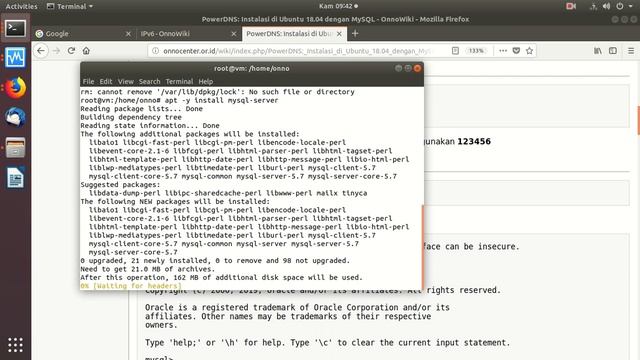Open the network status indicator
This screenshot has height=360, width=640.
point(593,6)
